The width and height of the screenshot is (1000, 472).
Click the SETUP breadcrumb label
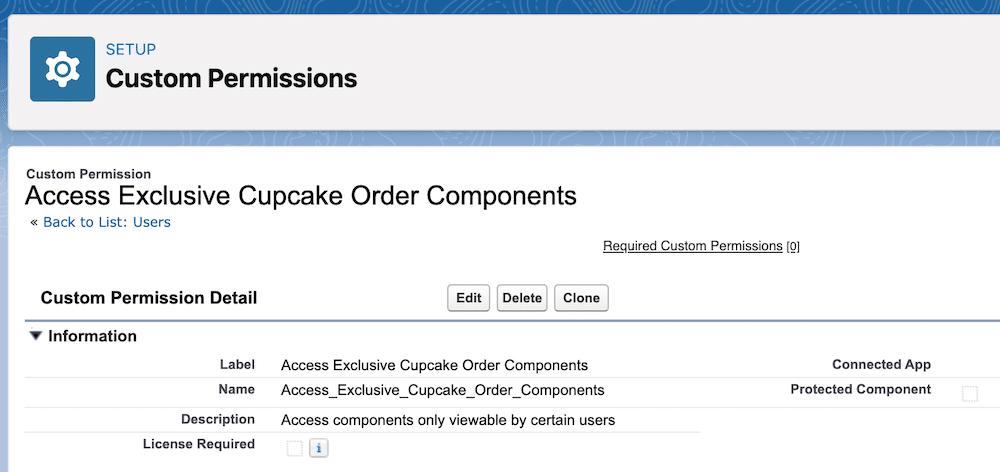tap(131, 49)
